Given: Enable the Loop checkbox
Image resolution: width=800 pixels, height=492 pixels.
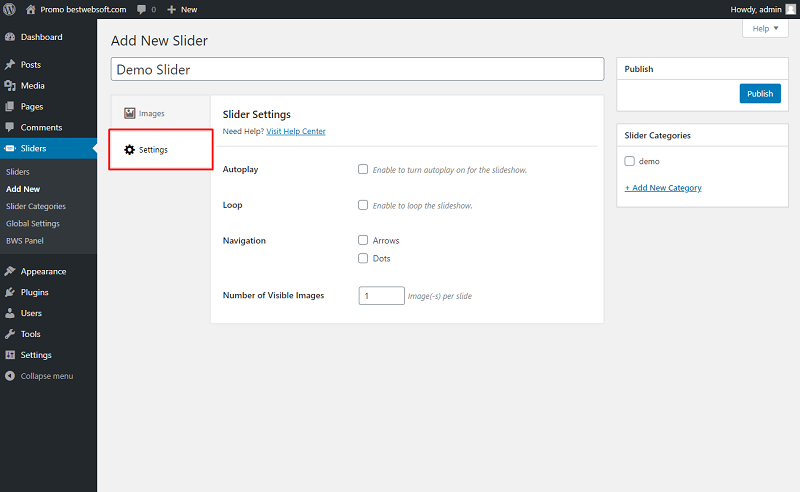Looking at the screenshot, I should click(363, 205).
